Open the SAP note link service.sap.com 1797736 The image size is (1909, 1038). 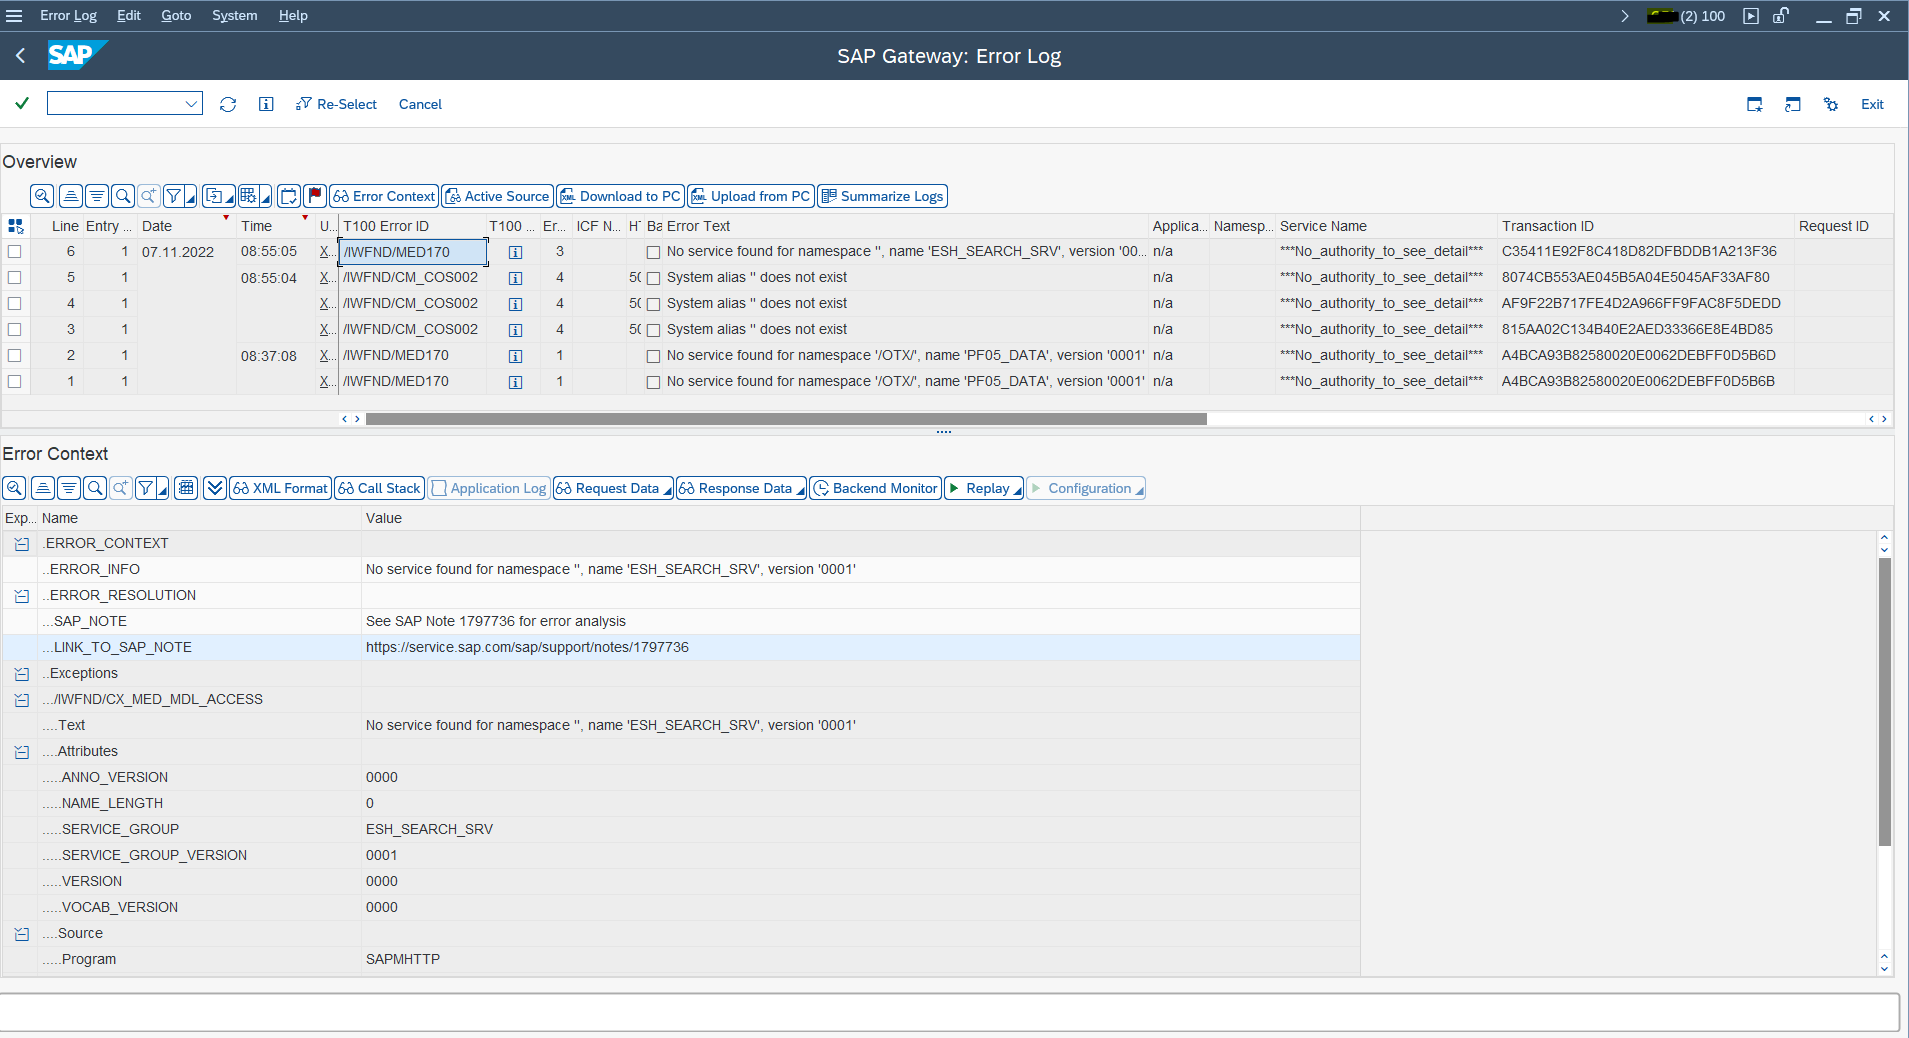[x=527, y=648]
